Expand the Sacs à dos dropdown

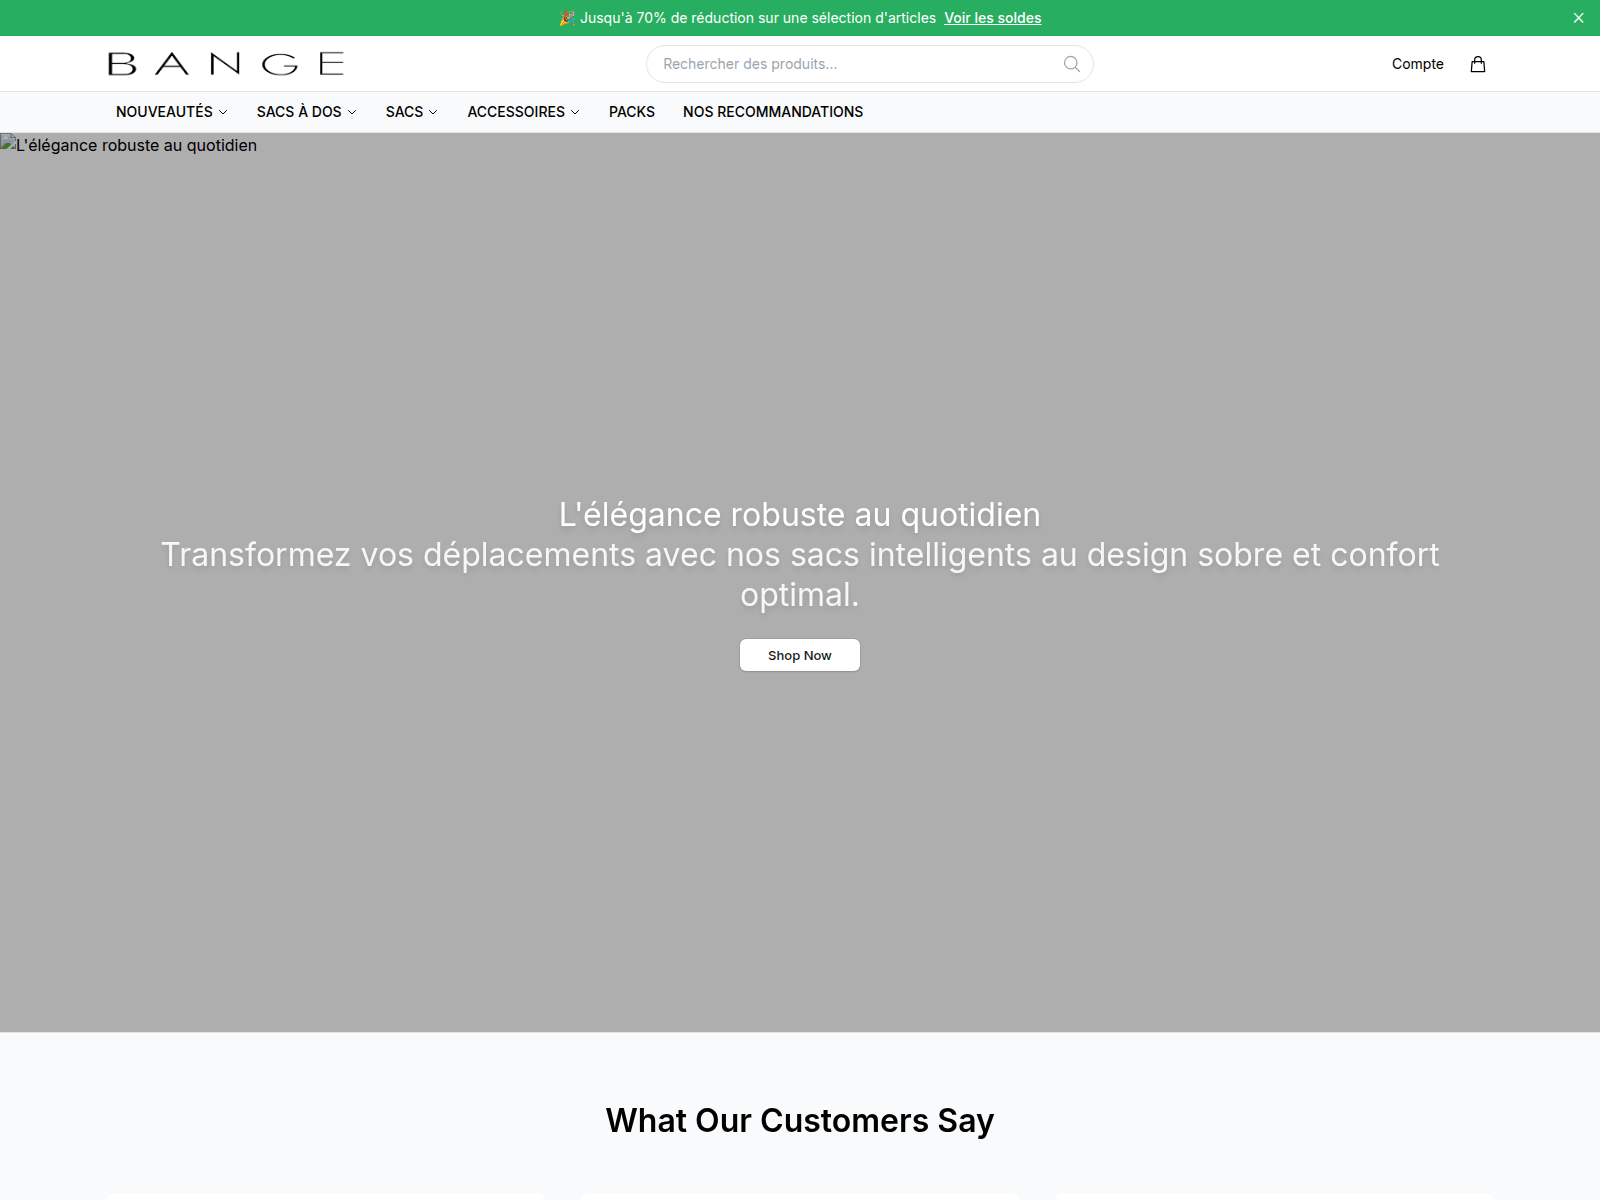click(306, 112)
